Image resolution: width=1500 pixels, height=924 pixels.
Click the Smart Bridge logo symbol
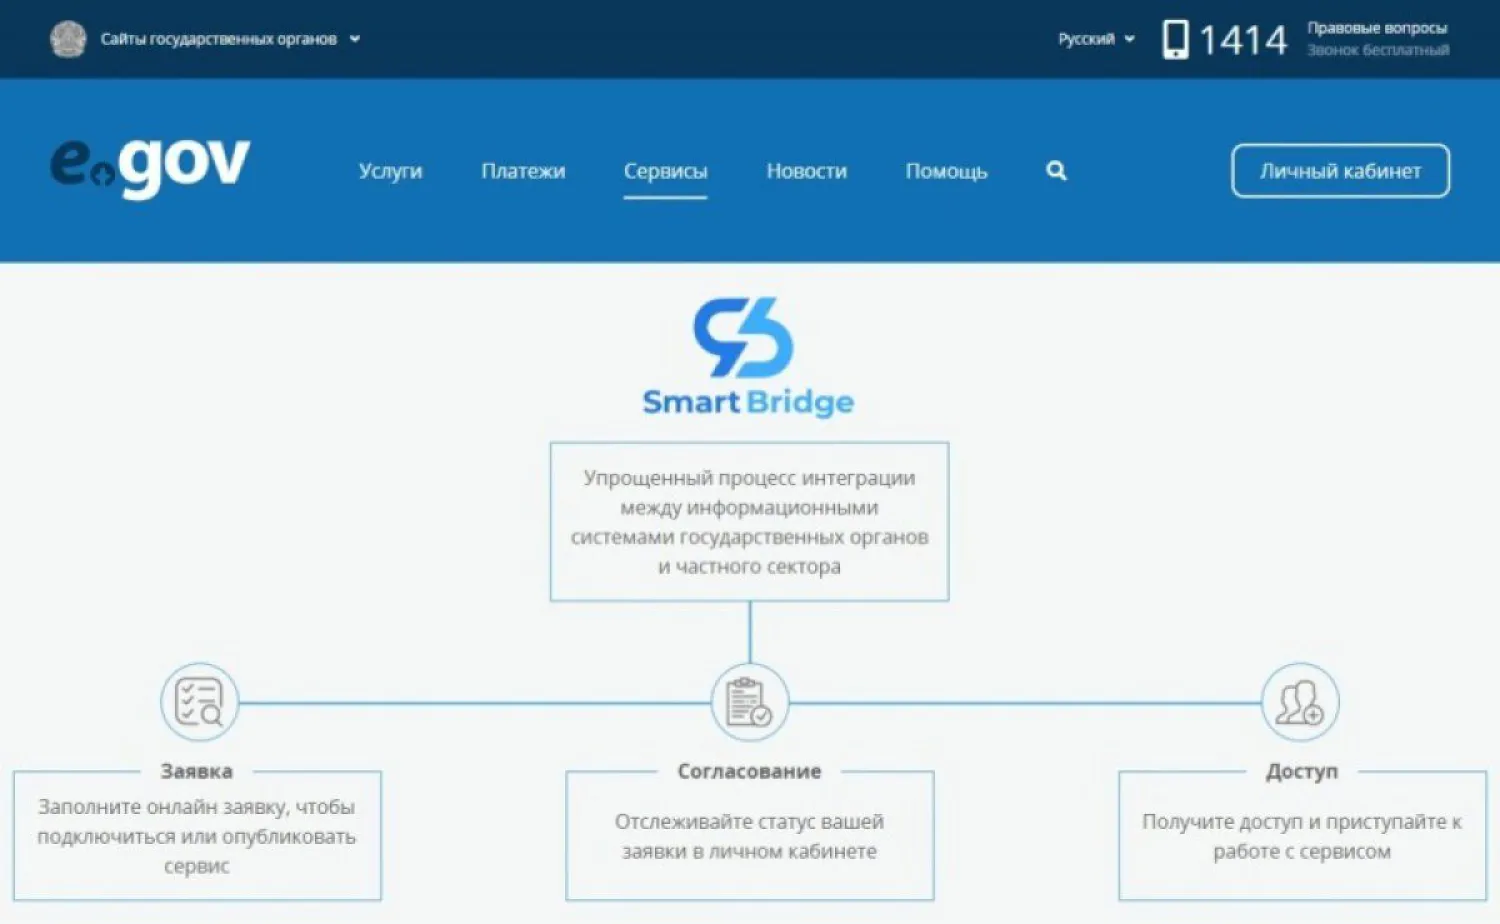pos(743,338)
